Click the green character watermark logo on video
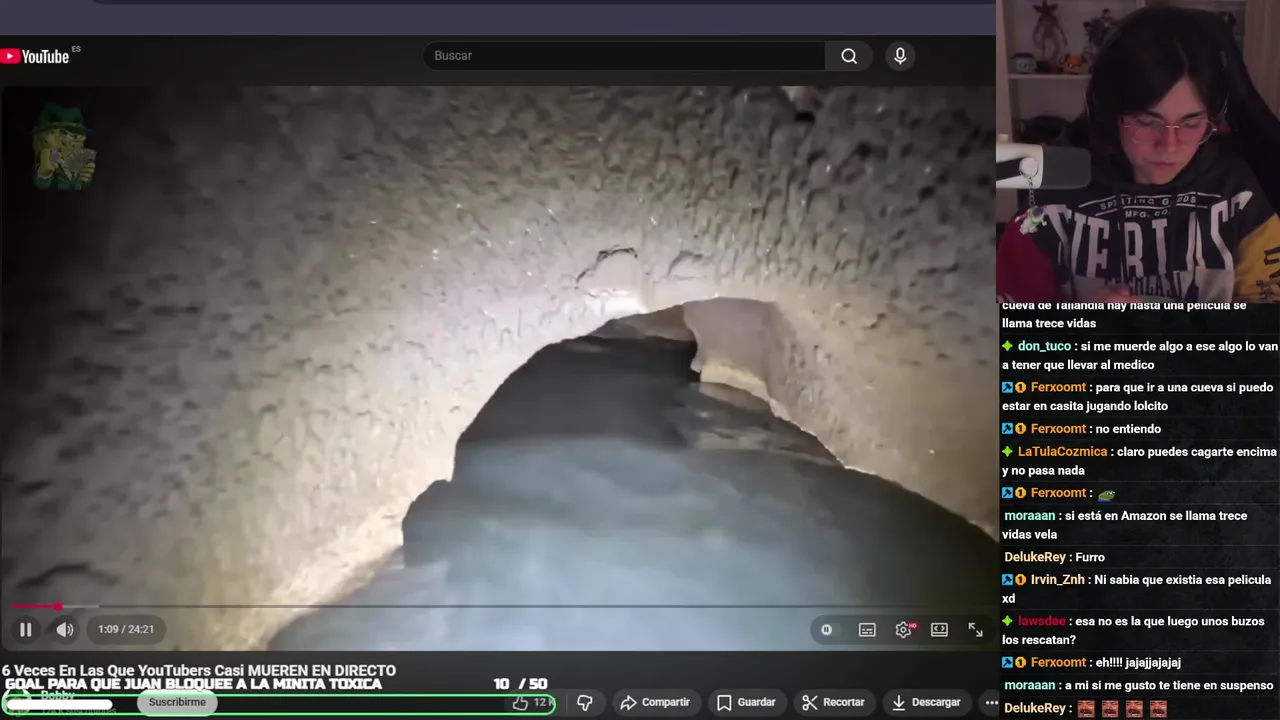The image size is (1280, 720). pos(63,147)
